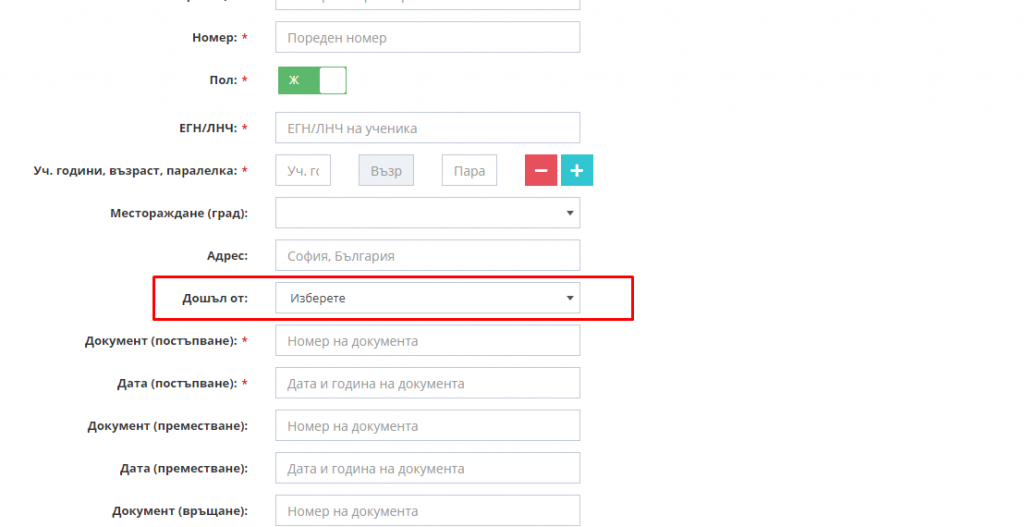Select the Уч. години small field
This screenshot has height=527, width=1024.
click(303, 170)
